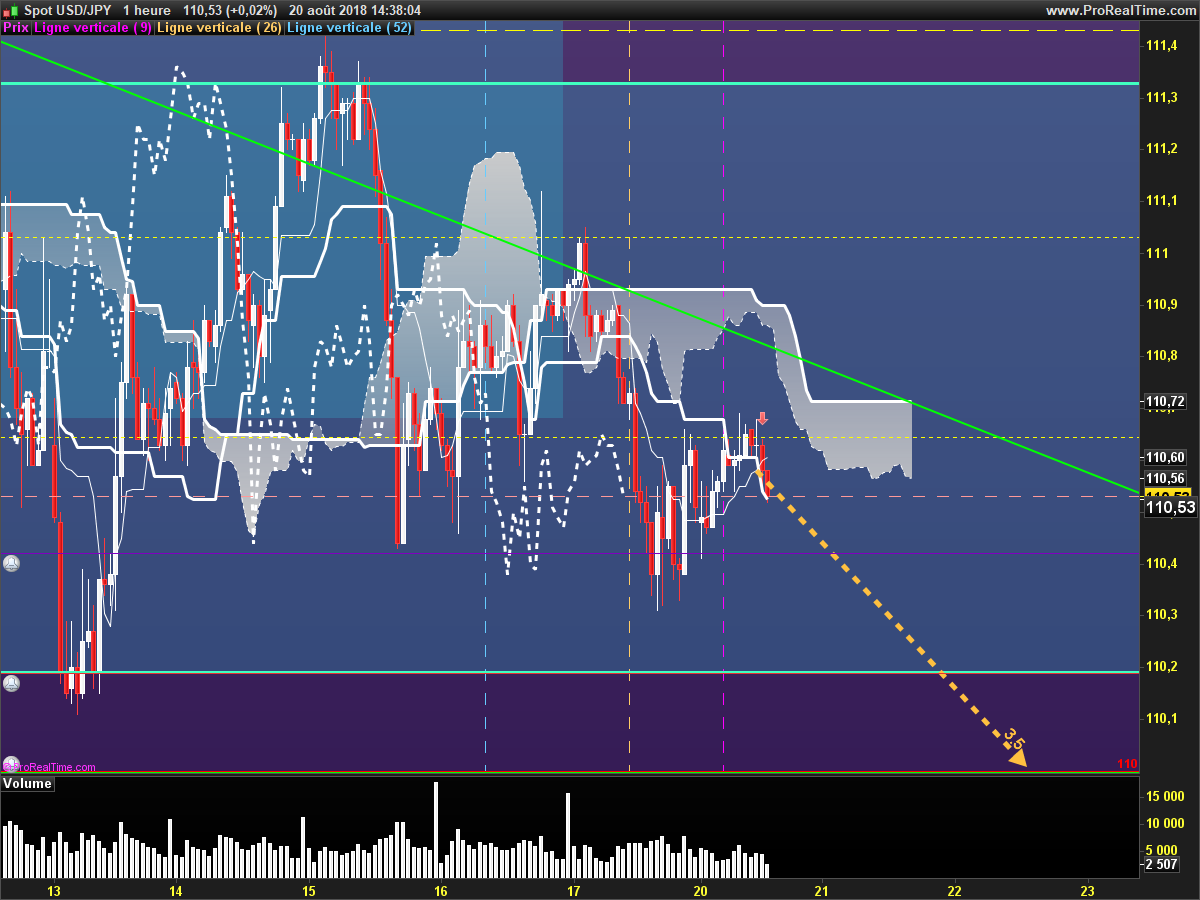Image resolution: width=1200 pixels, height=900 pixels.
Task: Click date 20 on the time axis
Action: [x=700, y=890]
